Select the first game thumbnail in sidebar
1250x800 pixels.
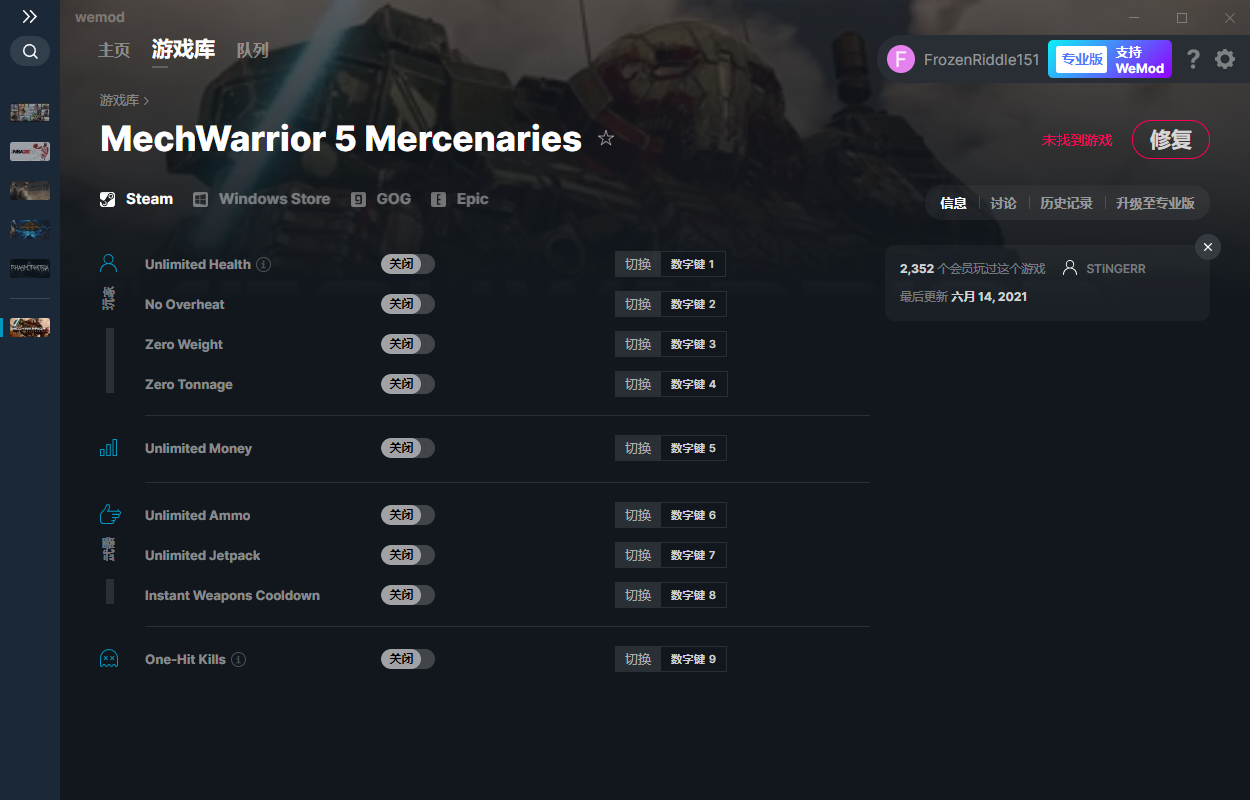pyautogui.click(x=30, y=112)
